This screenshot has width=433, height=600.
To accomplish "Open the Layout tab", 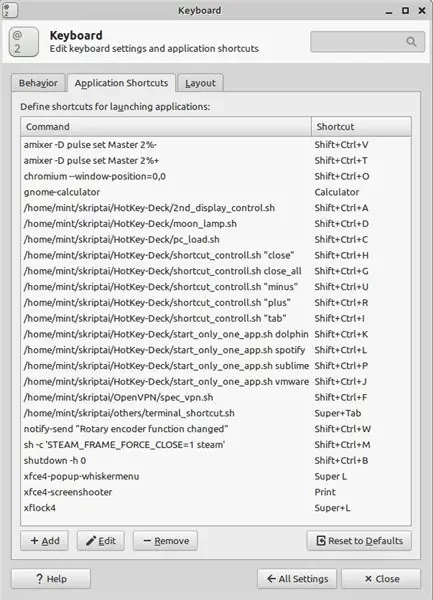I will click(200, 83).
